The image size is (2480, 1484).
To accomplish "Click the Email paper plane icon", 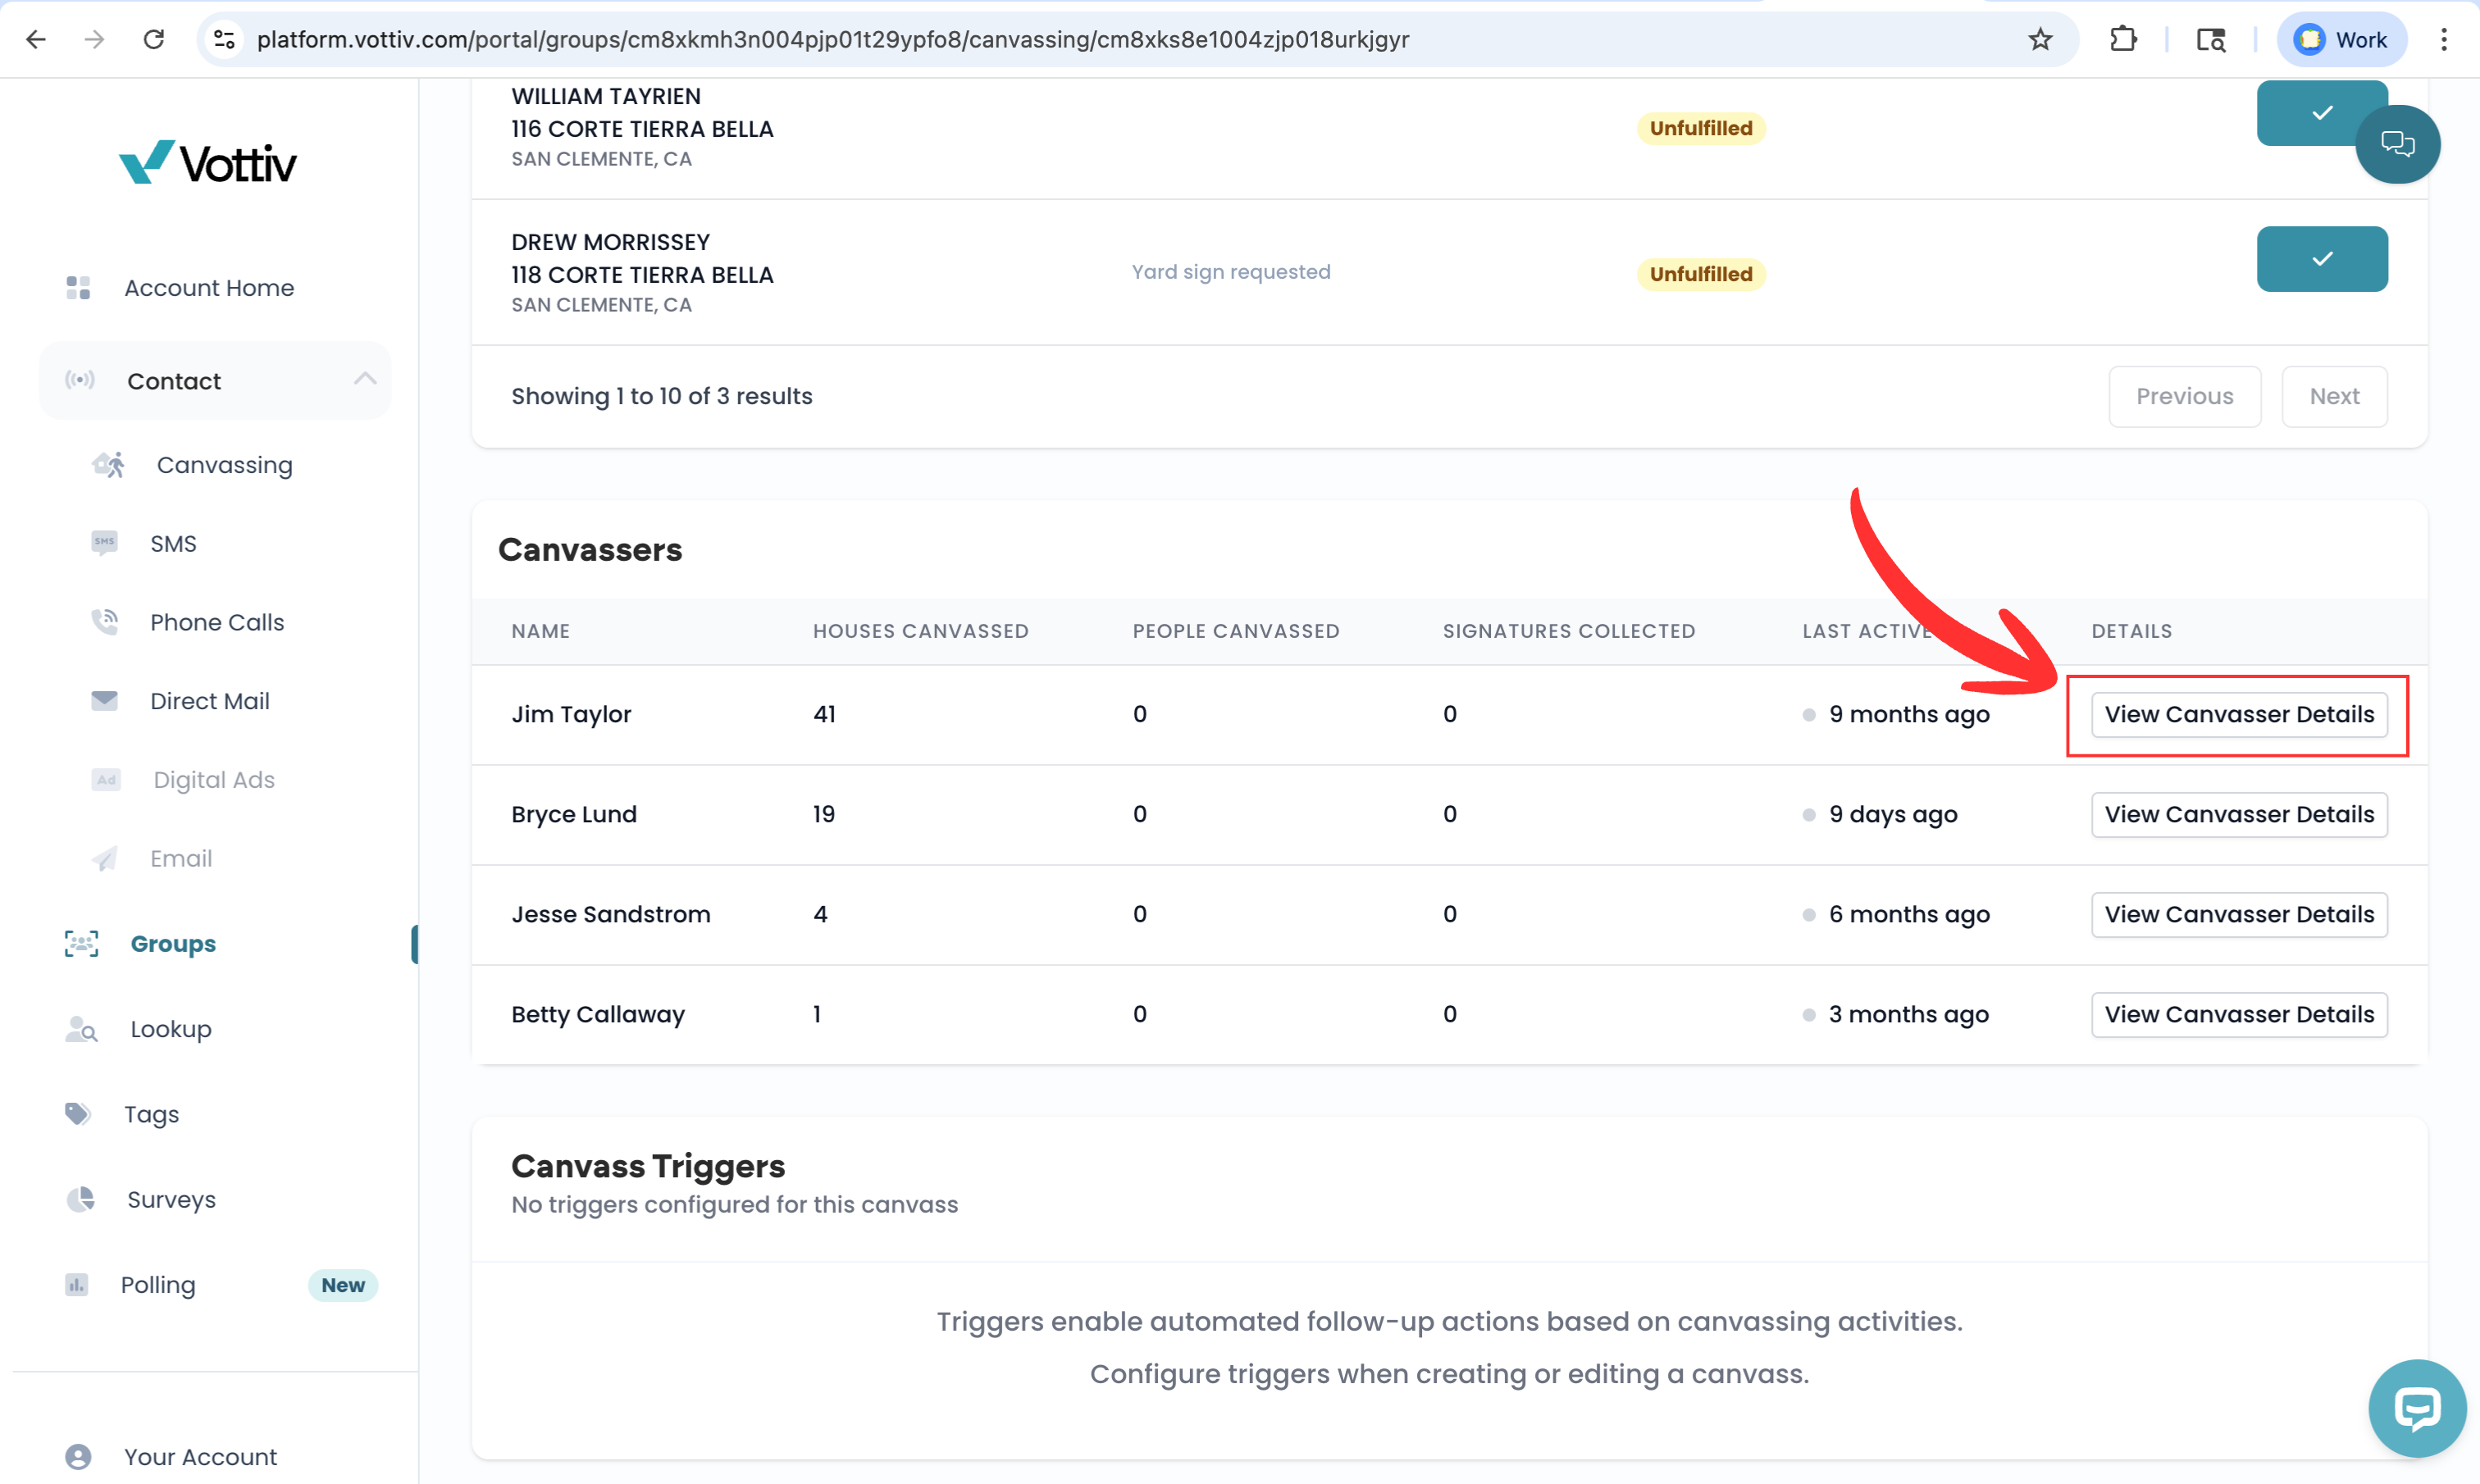I will pyautogui.click(x=104, y=859).
